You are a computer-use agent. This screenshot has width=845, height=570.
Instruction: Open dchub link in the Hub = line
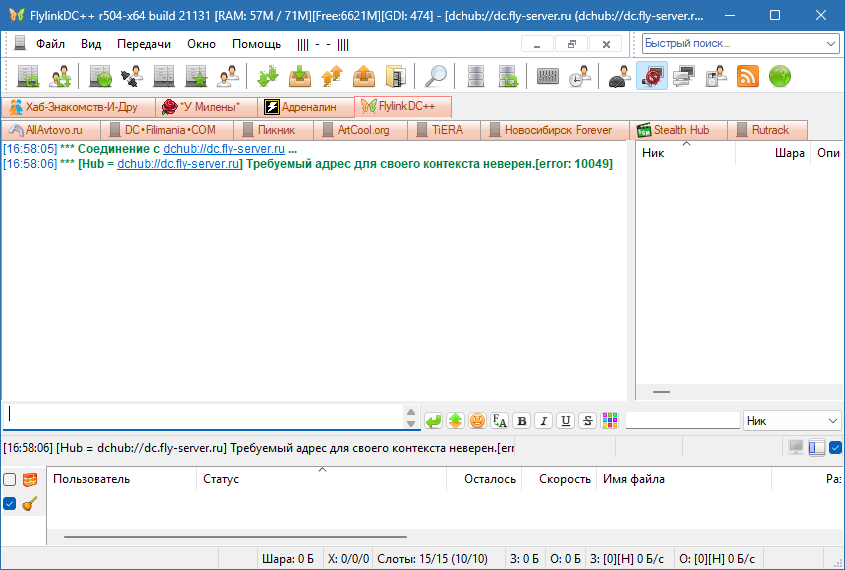(178, 164)
